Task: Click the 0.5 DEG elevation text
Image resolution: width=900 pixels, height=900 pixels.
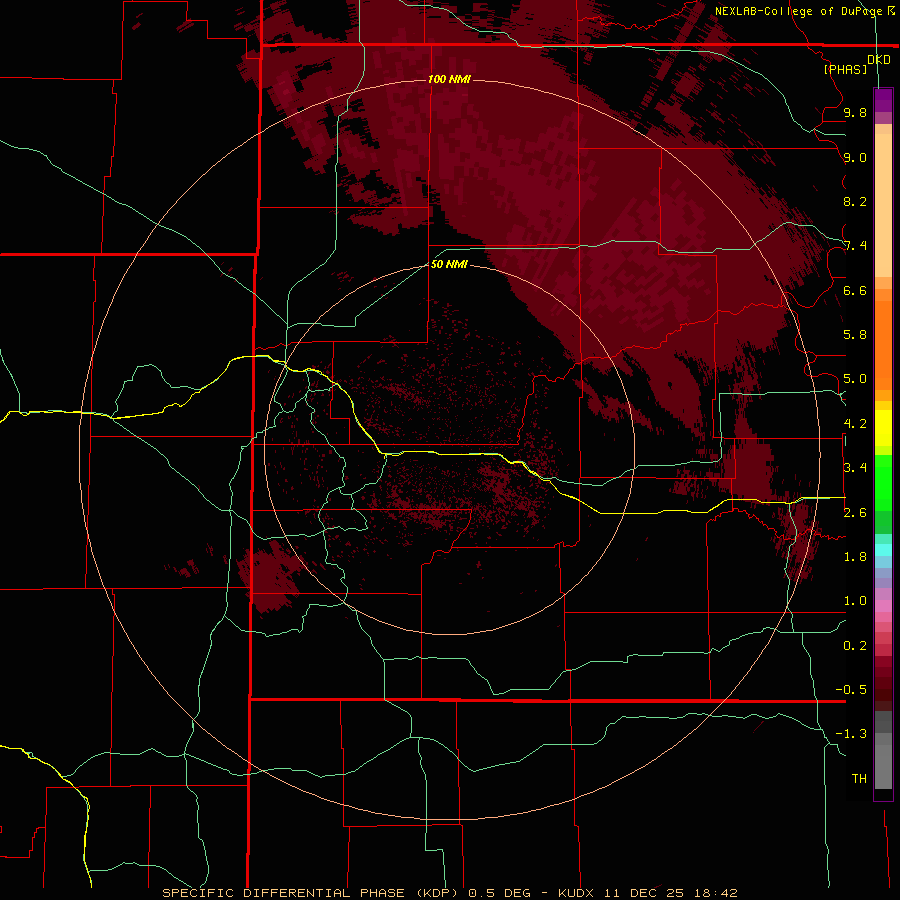Action: click(499, 893)
